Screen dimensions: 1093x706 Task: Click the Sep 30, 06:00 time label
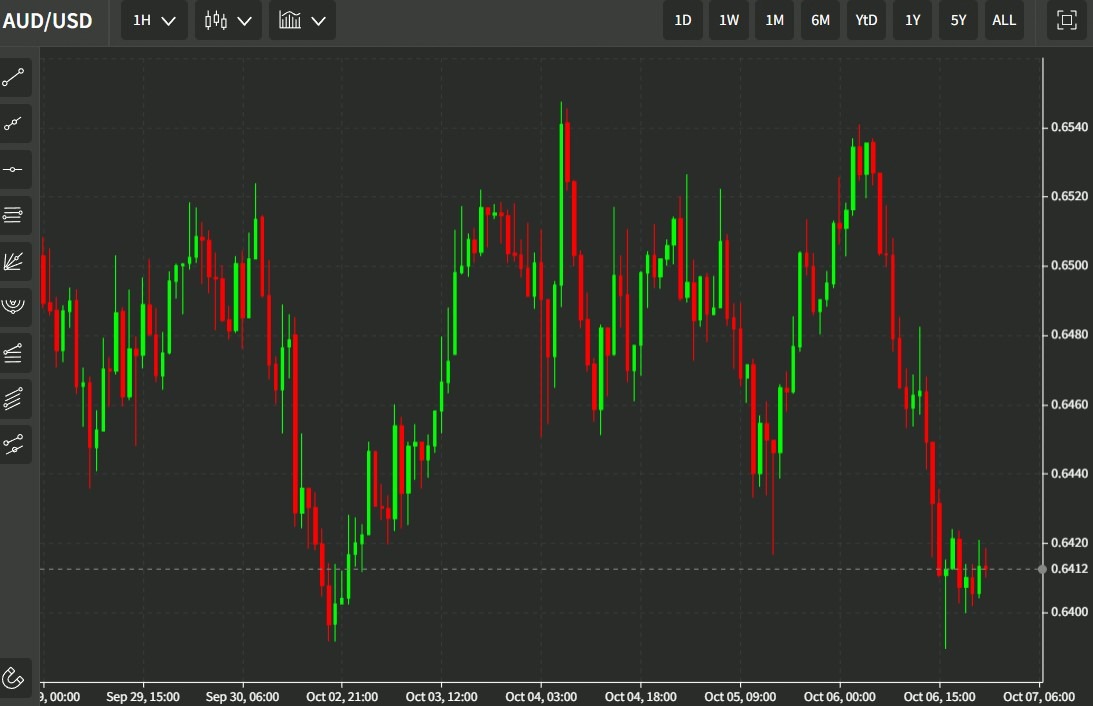243,696
